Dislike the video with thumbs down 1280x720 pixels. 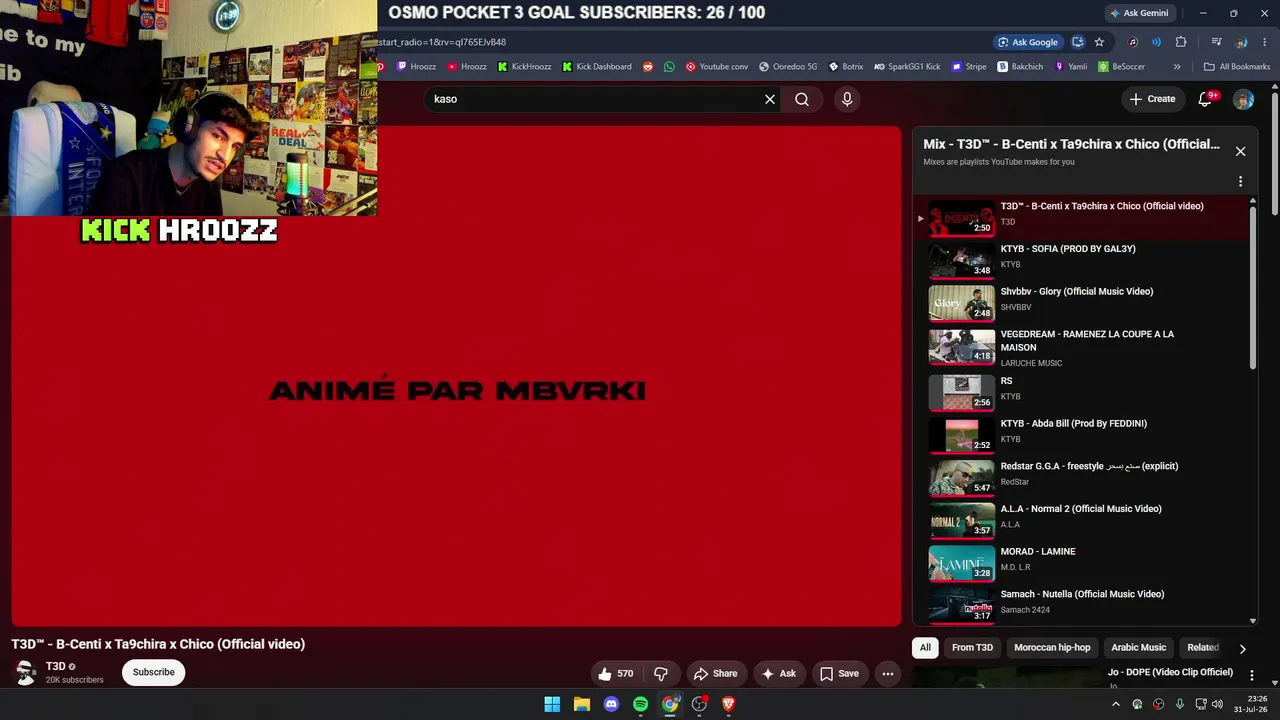tap(661, 674)
